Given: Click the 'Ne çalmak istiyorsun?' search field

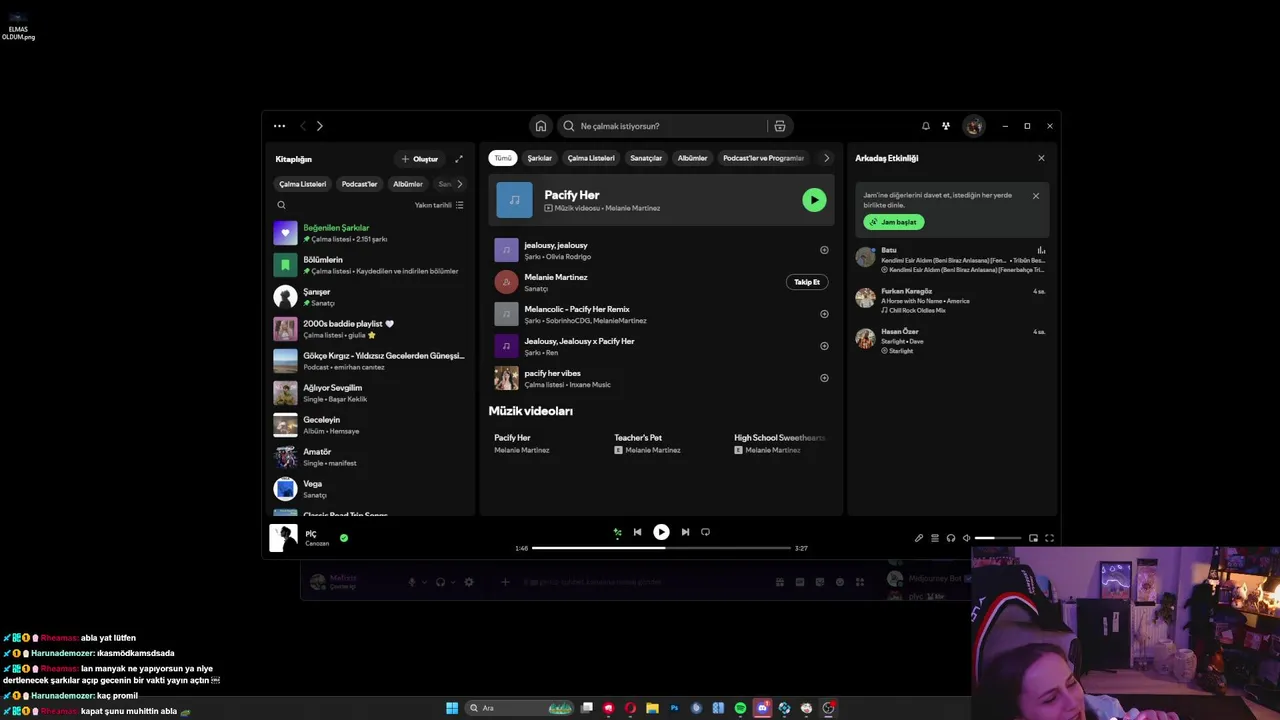Looking at the screenshot, I should pyautogui.click(x=662, y=126).
